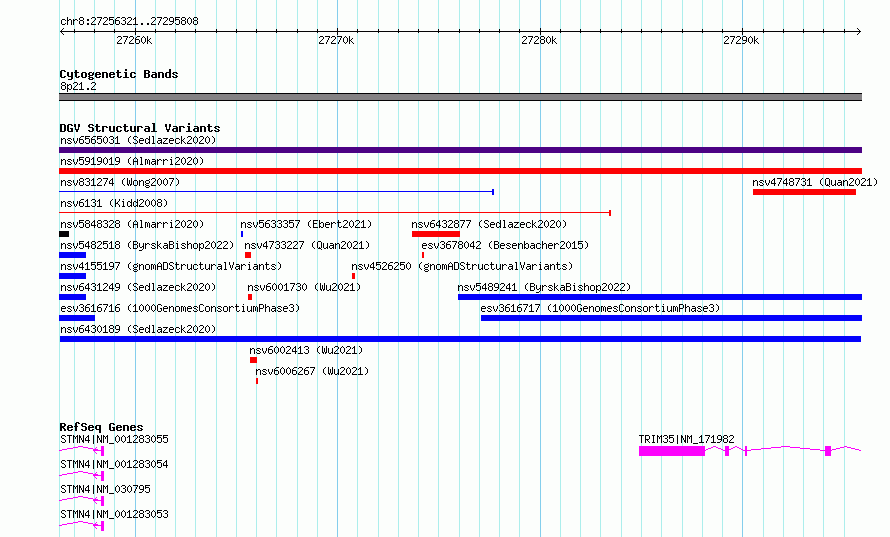Click the red nsv6002413 variant block
Image resolution: width=890 pixels, height=537 pixels.
(254, 360)
